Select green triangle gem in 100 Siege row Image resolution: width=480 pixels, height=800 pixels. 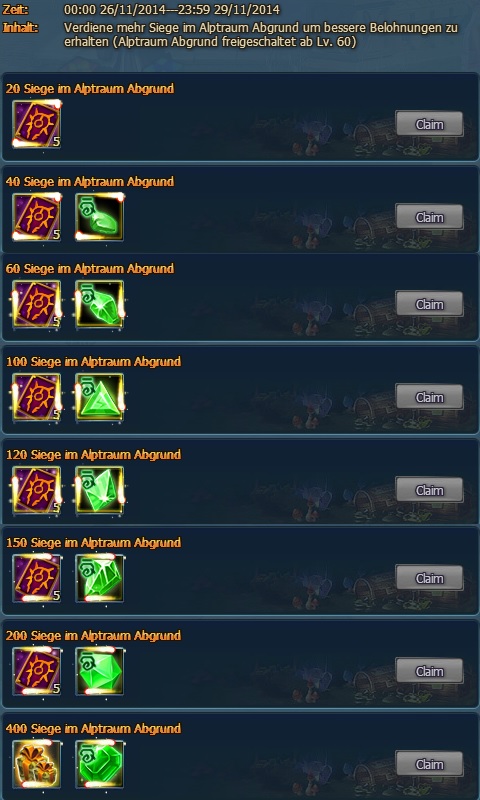click(x=99, y=397)
